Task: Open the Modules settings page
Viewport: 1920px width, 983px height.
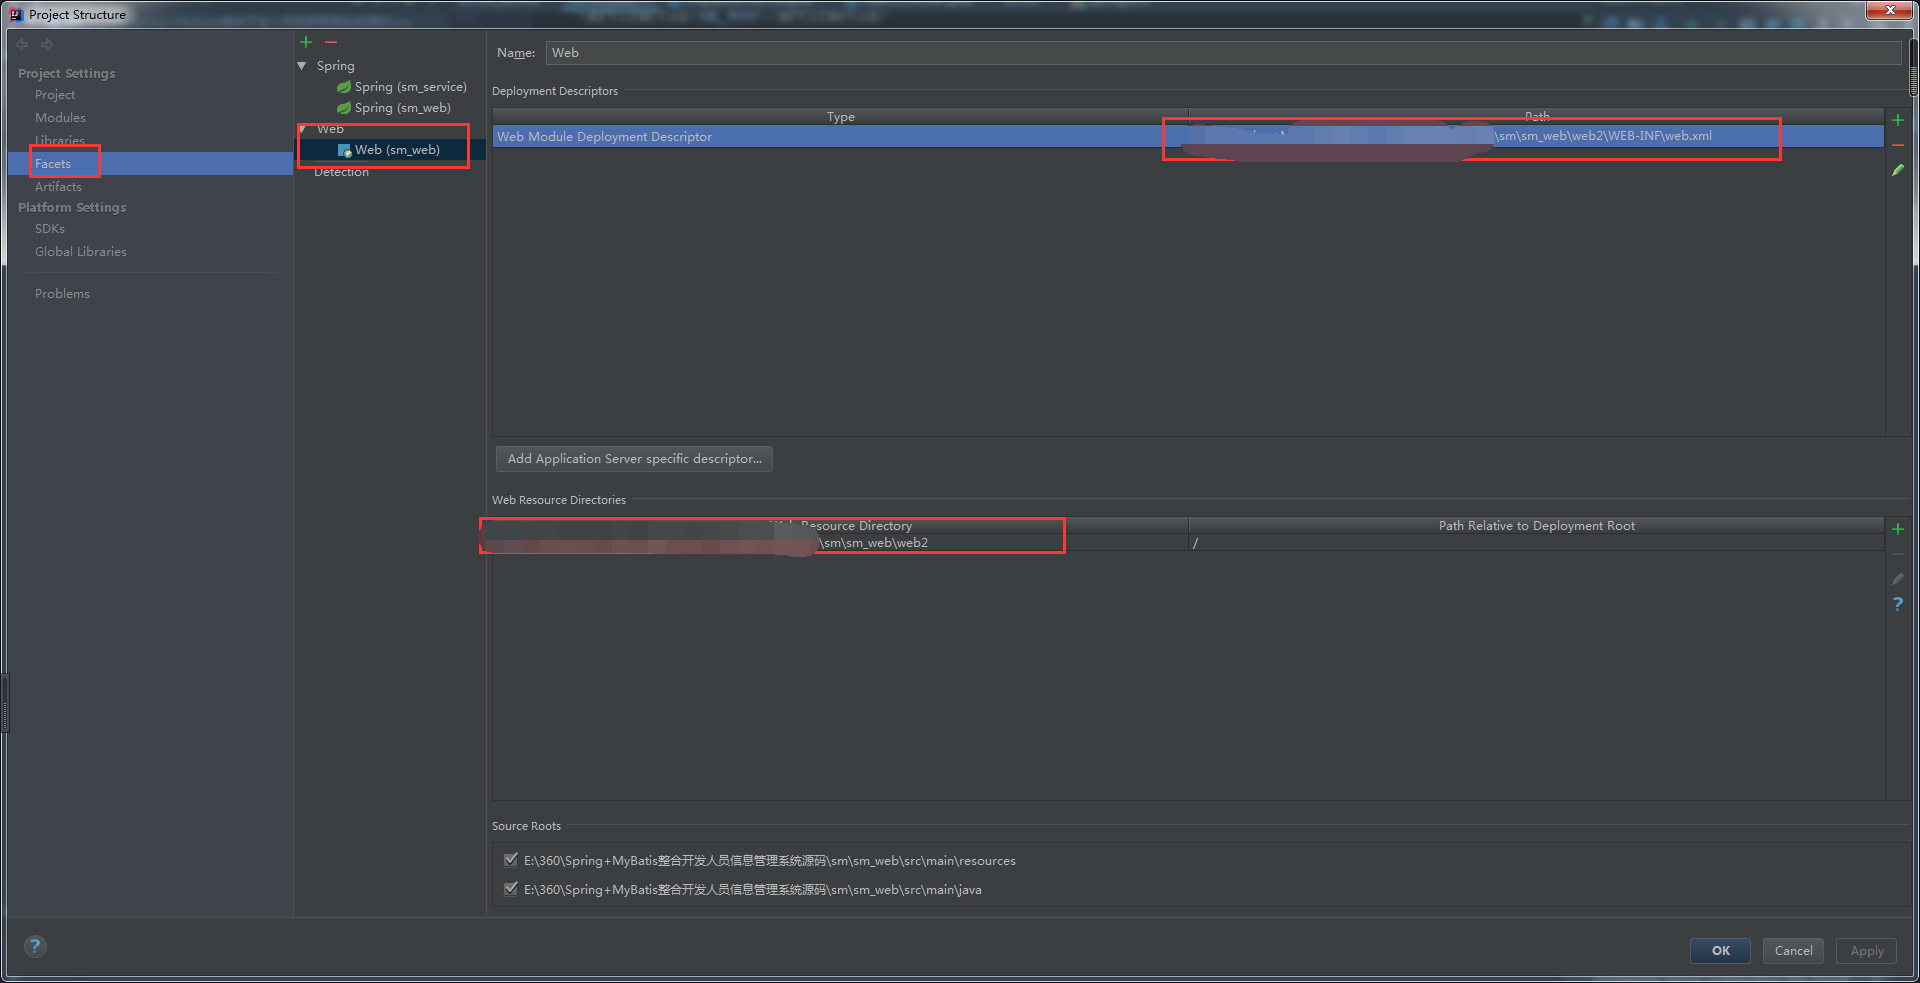Action: 60,118
